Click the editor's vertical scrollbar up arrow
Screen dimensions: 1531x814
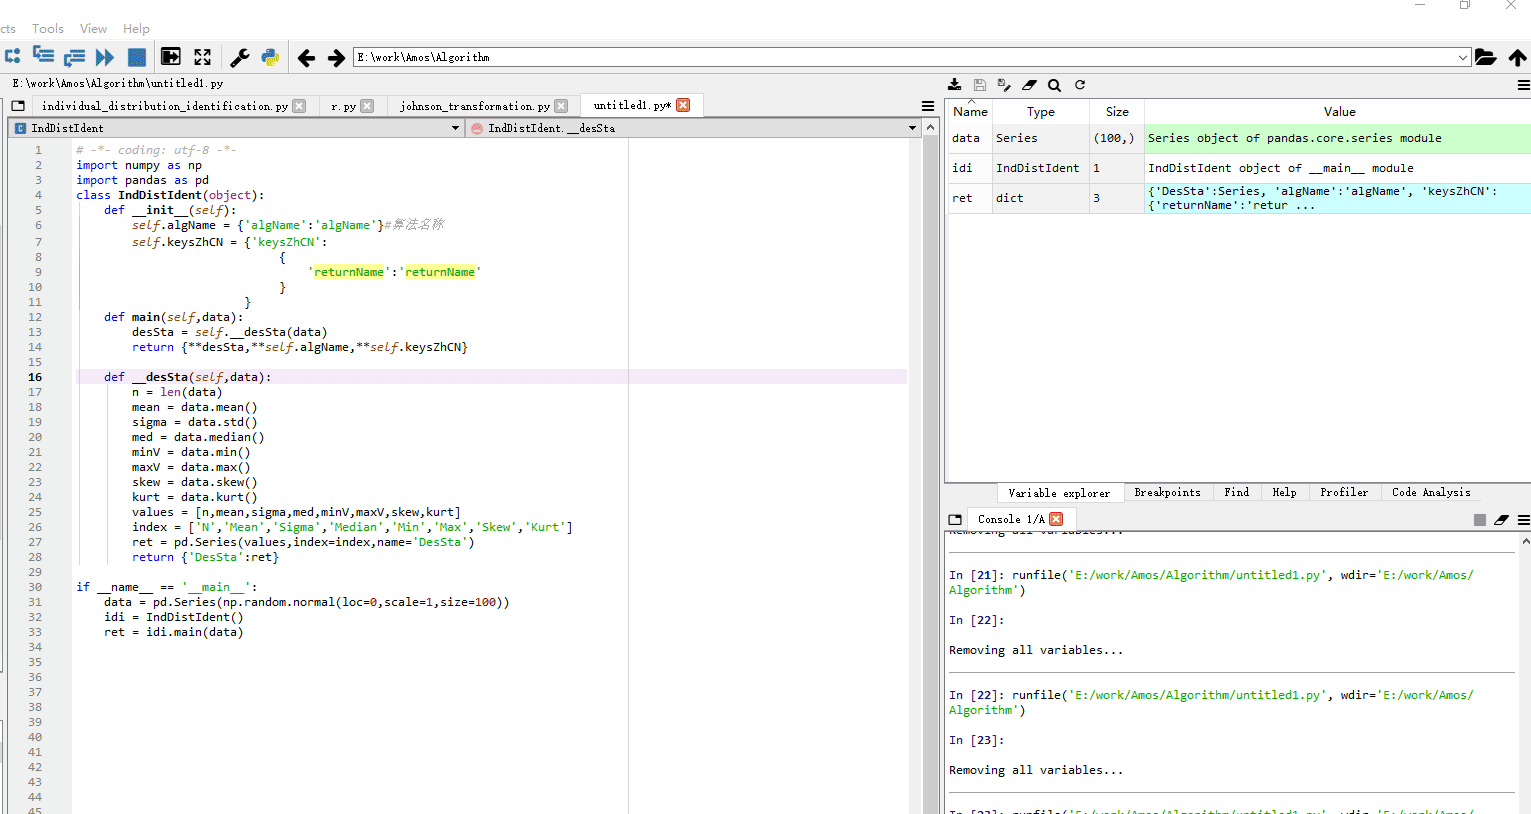[x=930, y=128]
